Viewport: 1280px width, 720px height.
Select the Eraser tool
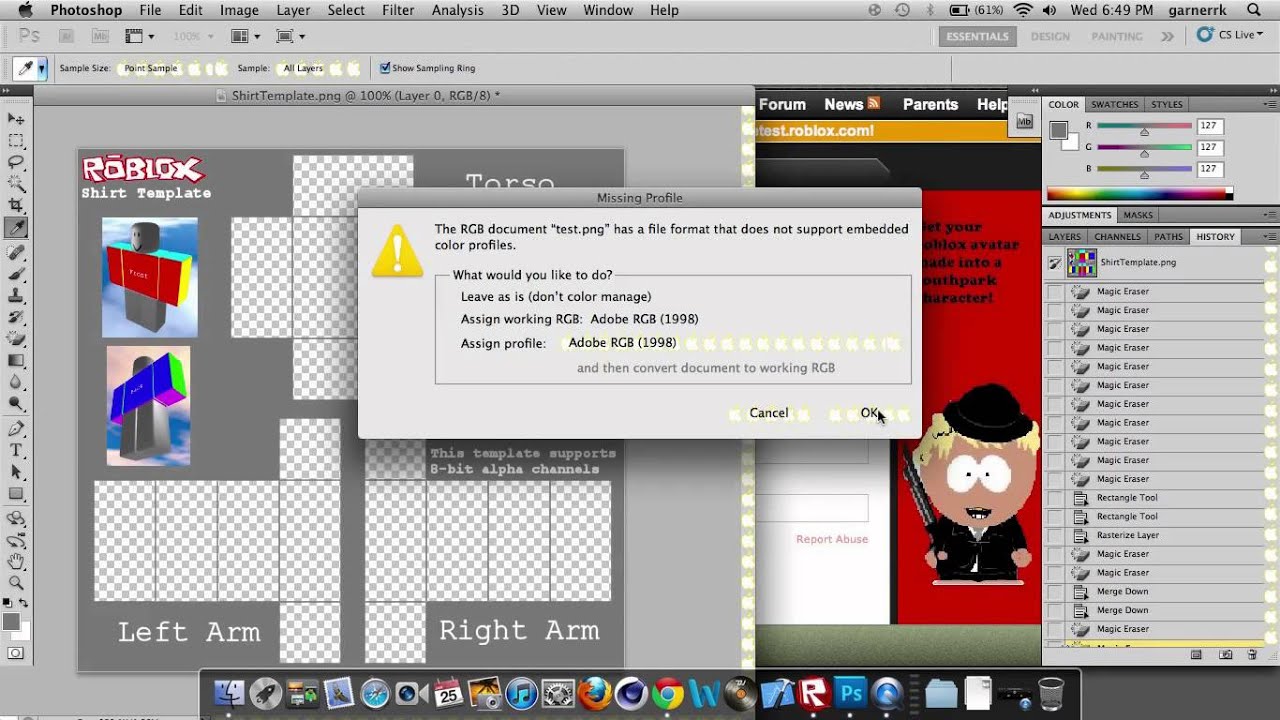(x=16, y=339)
